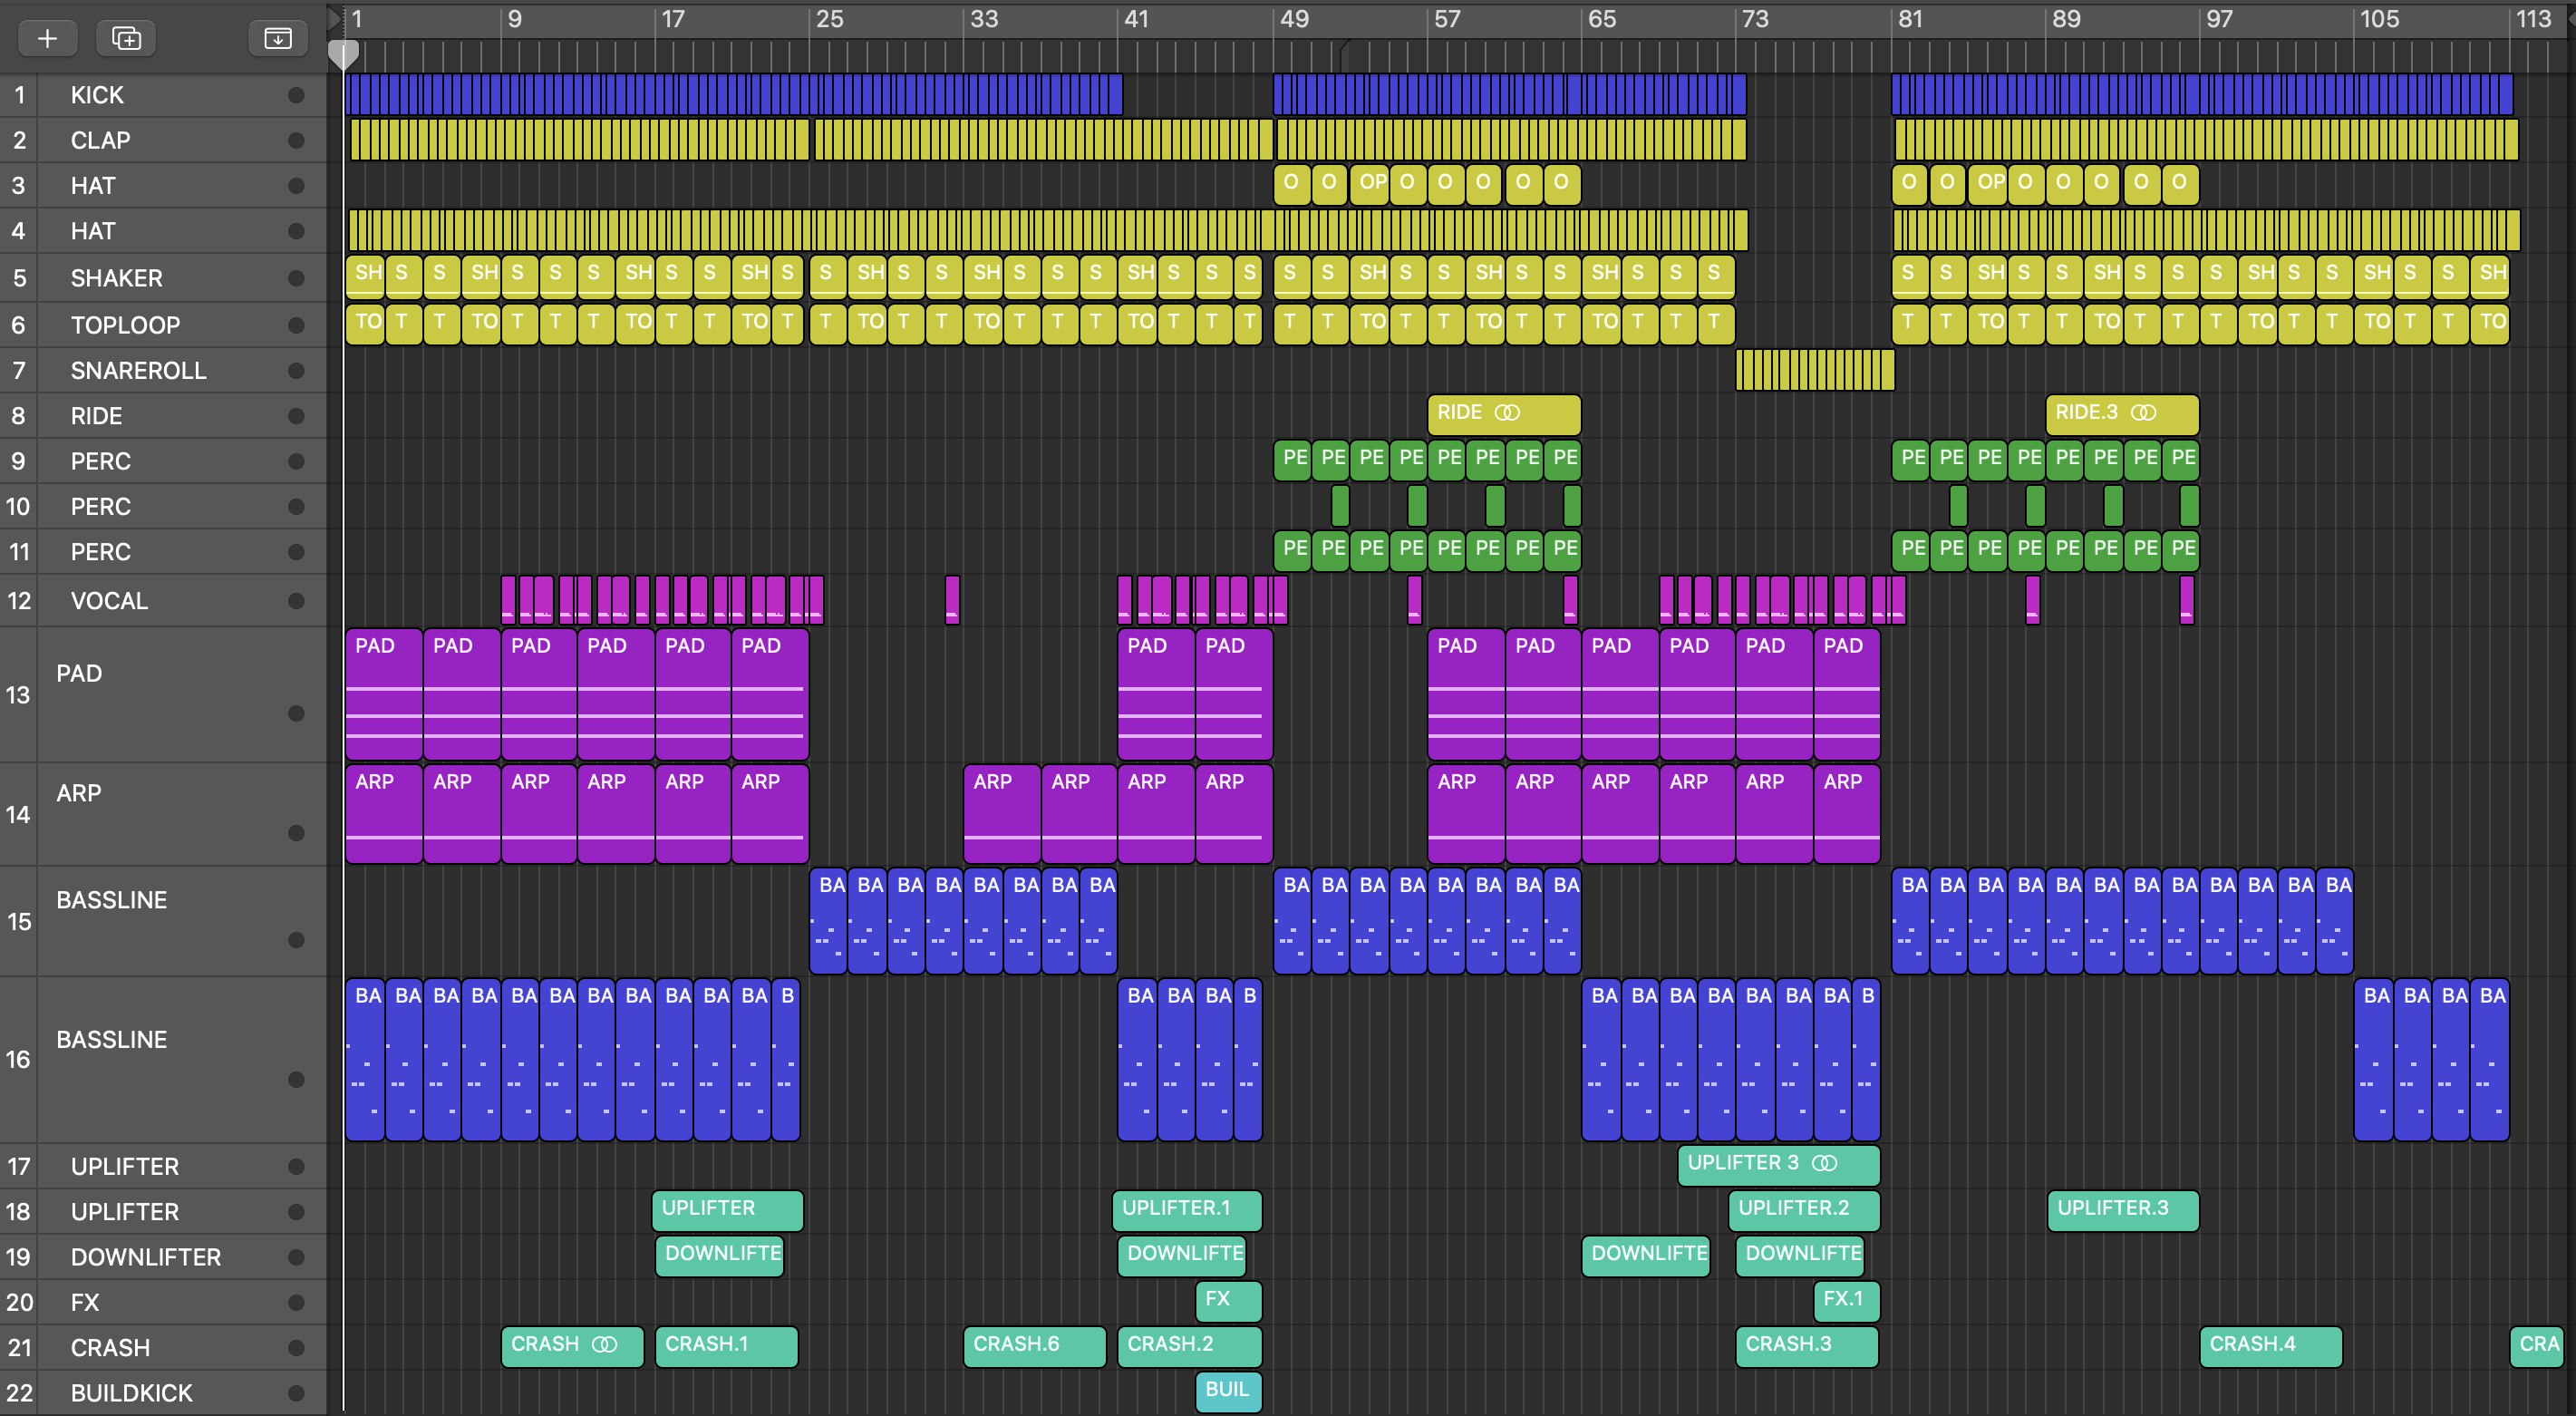This screenshot has width=2576, height=1416.
Task: Select the snare roll region on track 7
Action: pyautogui.click(x=1814, y=370)
